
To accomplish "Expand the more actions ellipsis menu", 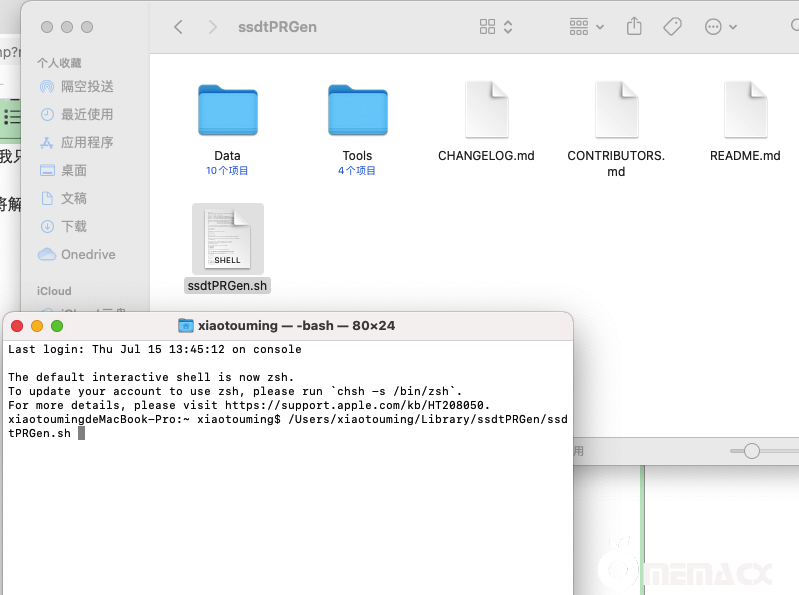I will click(721, 27).
